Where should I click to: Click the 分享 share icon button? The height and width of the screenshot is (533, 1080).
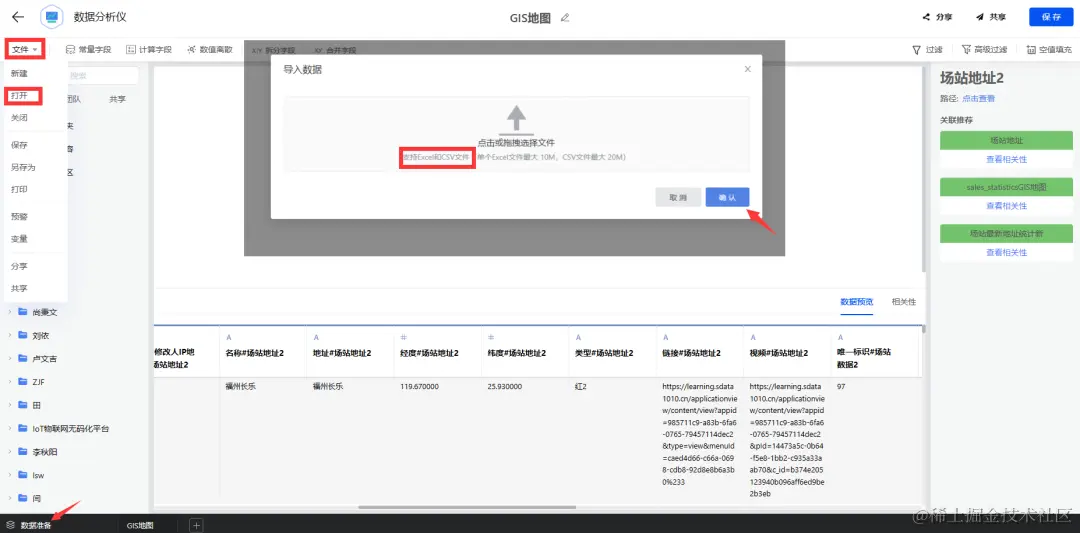click(x=937, y=17)
